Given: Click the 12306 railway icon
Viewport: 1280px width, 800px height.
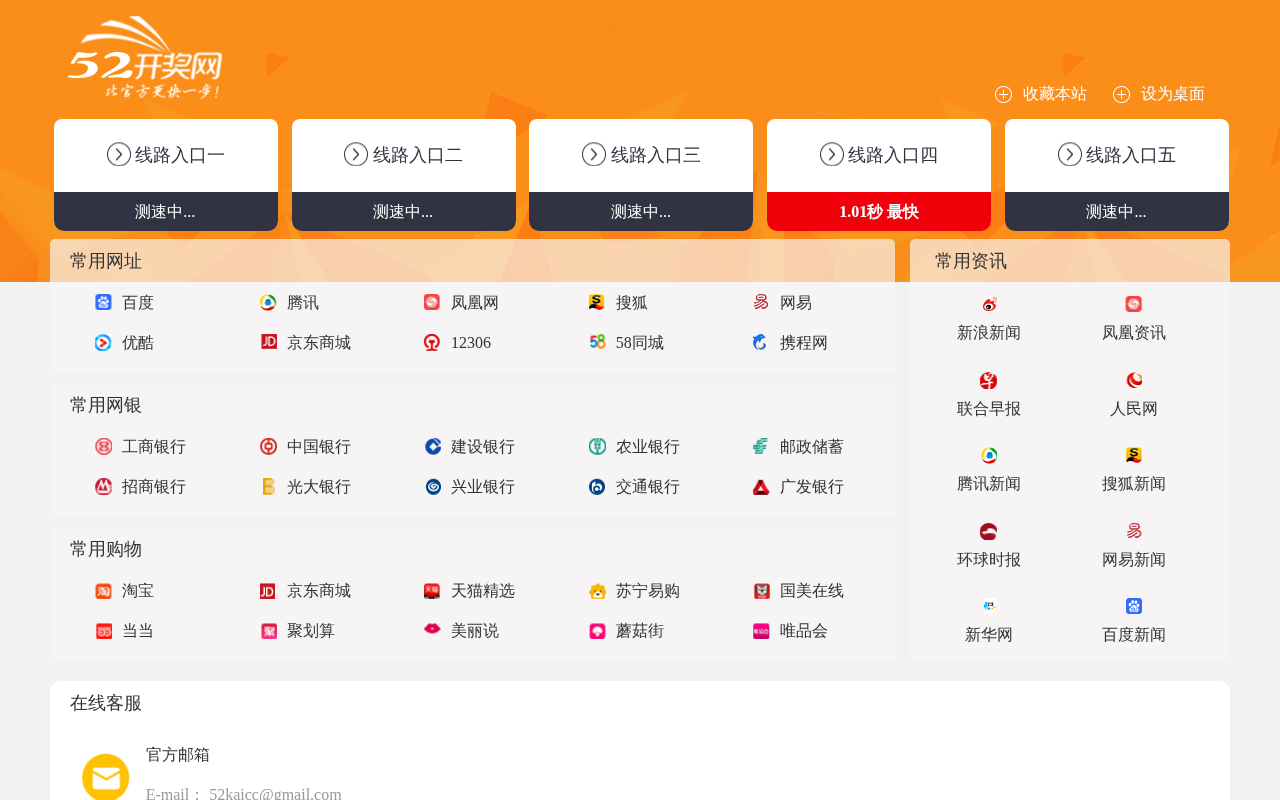Looking at the screenshot, I should (432, 342).
